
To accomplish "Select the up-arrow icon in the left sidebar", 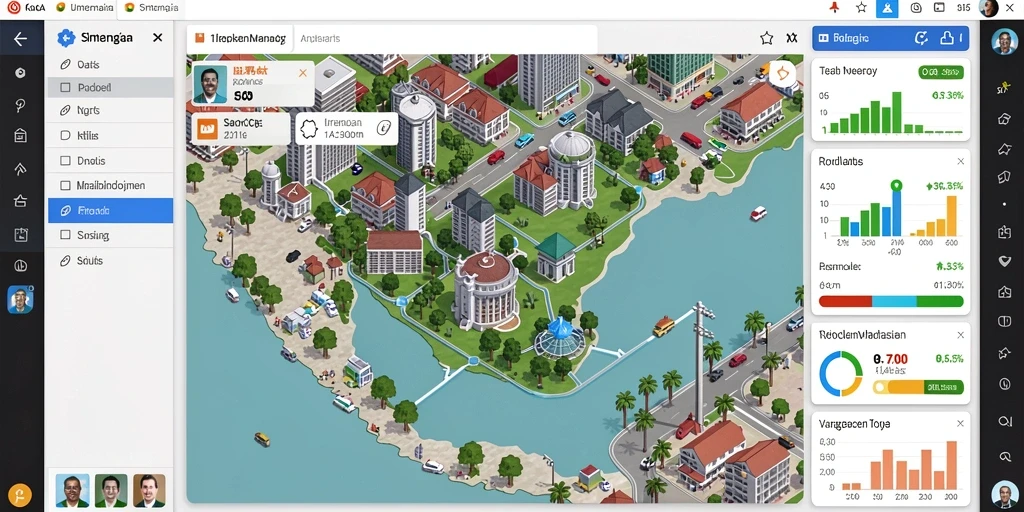I will click(20, 169).
